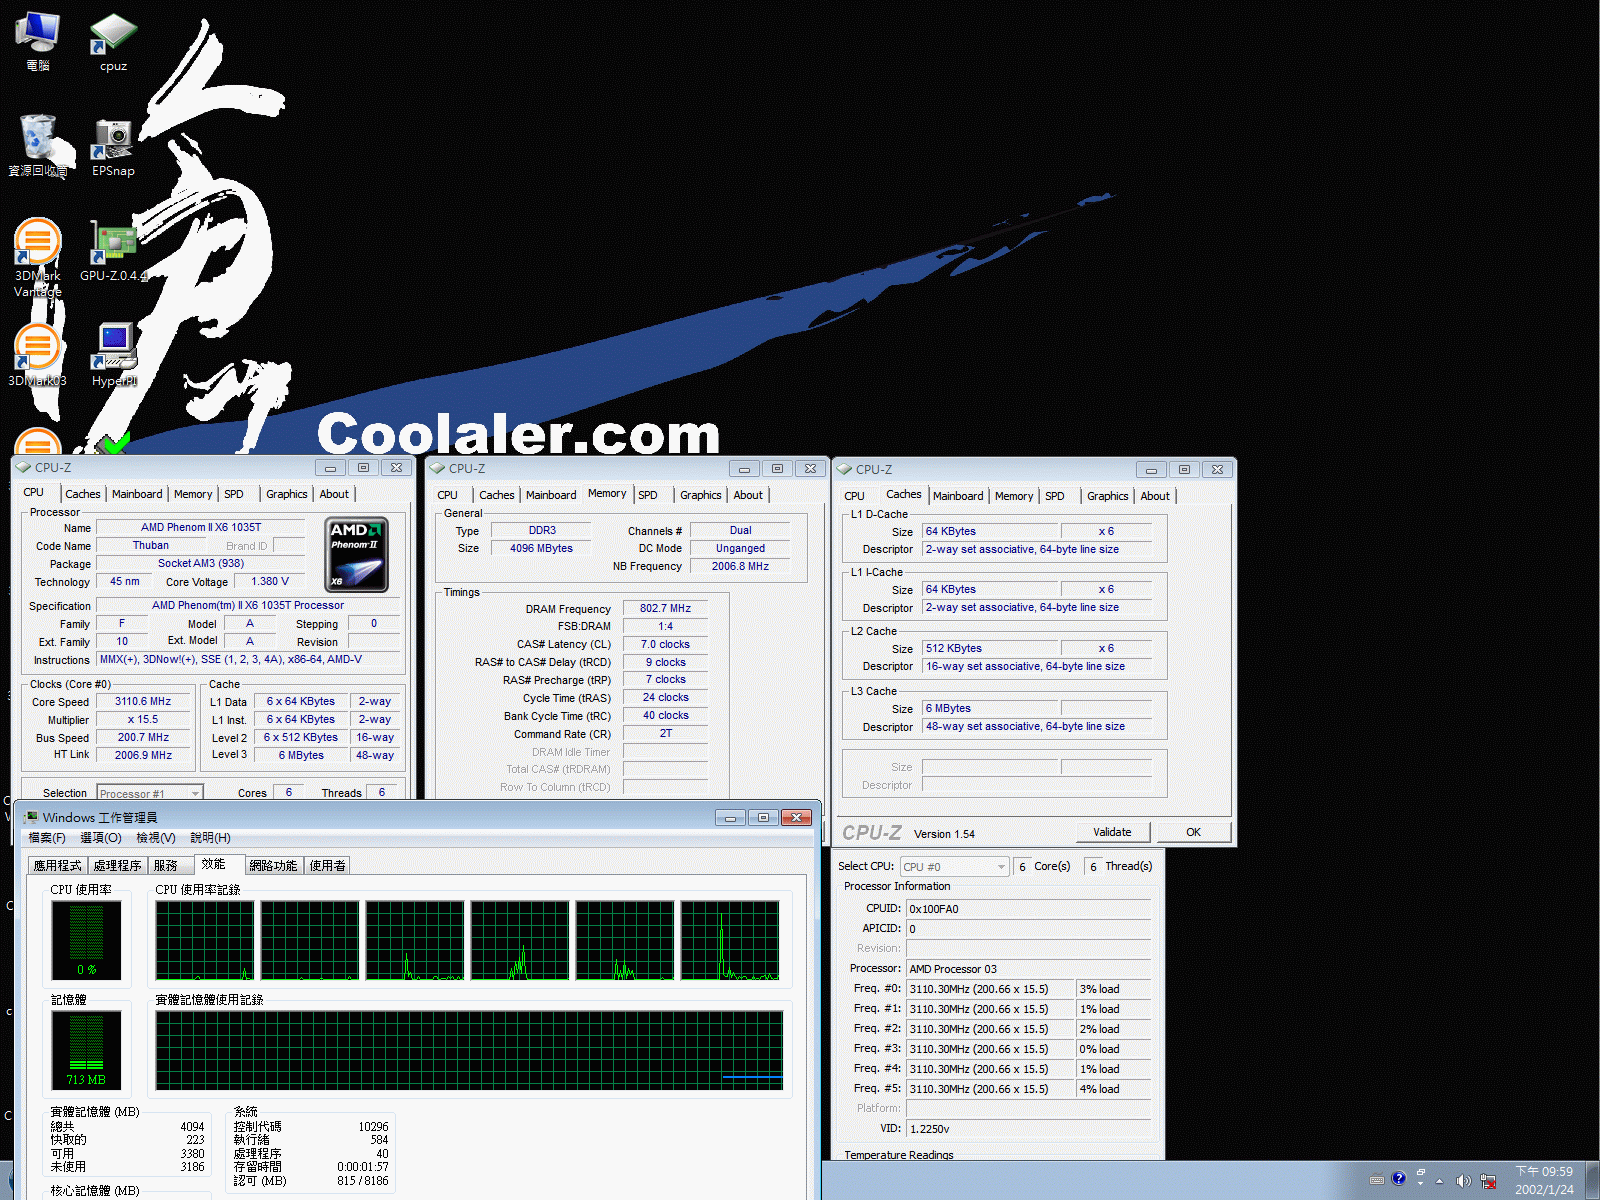The image size is (1600, 1200).
Task: Open the 資源回收筒 recycle bin icon
Action: tap(38, 146)
